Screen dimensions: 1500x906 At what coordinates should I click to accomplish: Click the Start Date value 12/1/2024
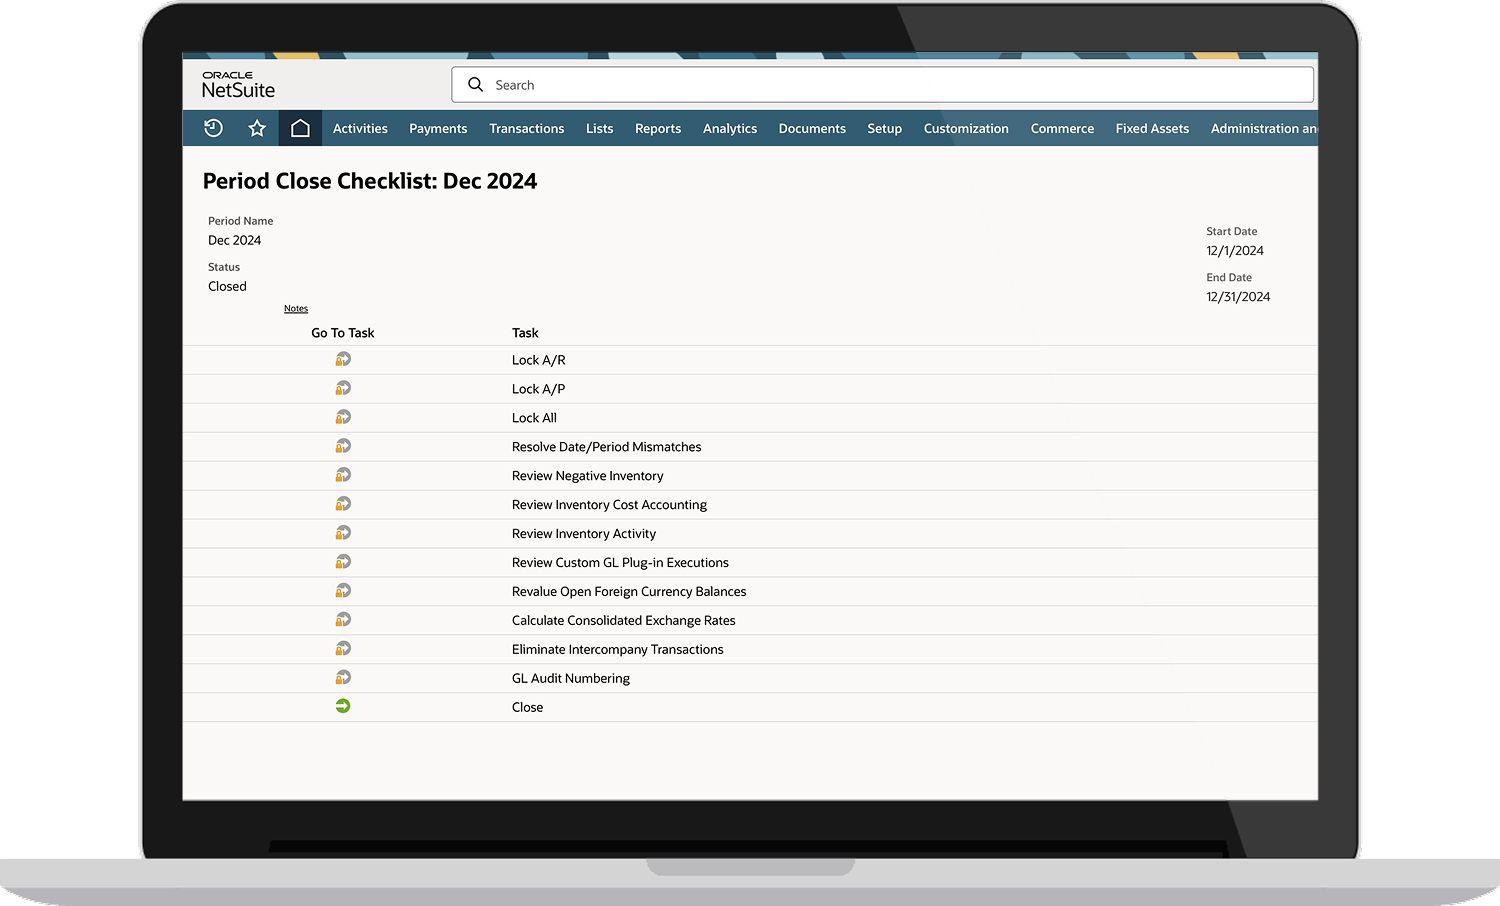[x=1235, y=251]
